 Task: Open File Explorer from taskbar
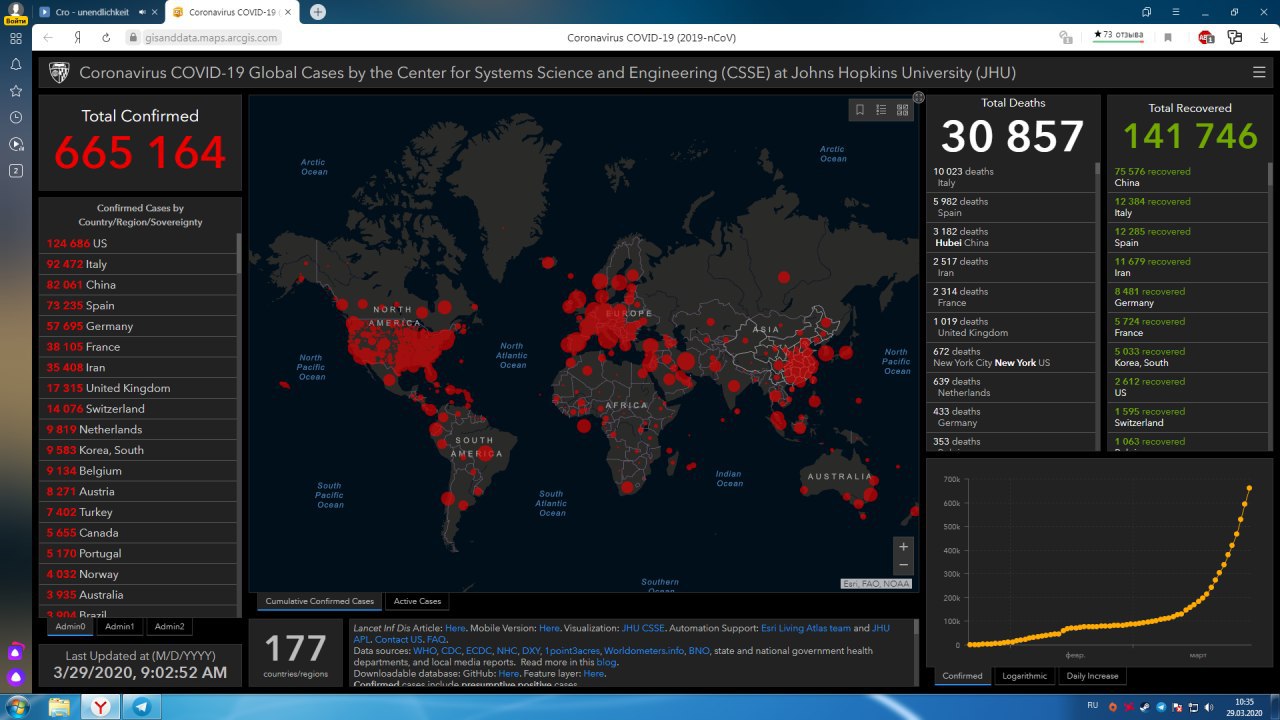click(60, 706)
